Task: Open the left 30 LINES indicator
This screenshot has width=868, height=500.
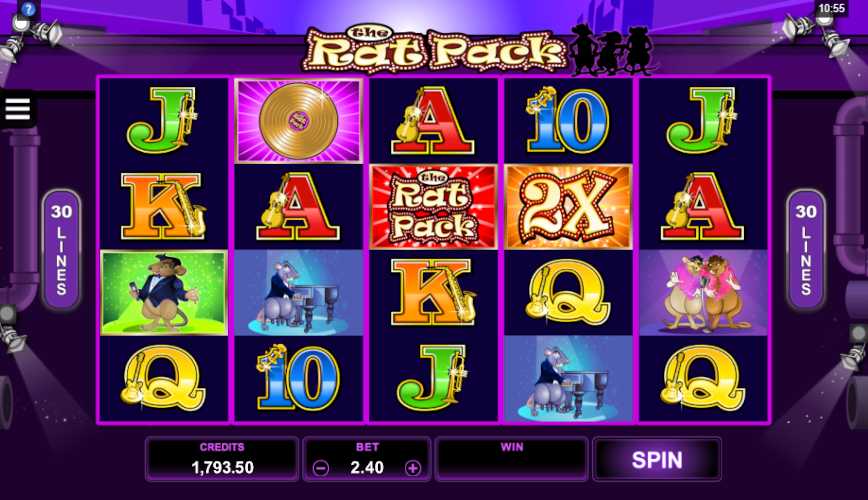Action: tap(61, 249)
